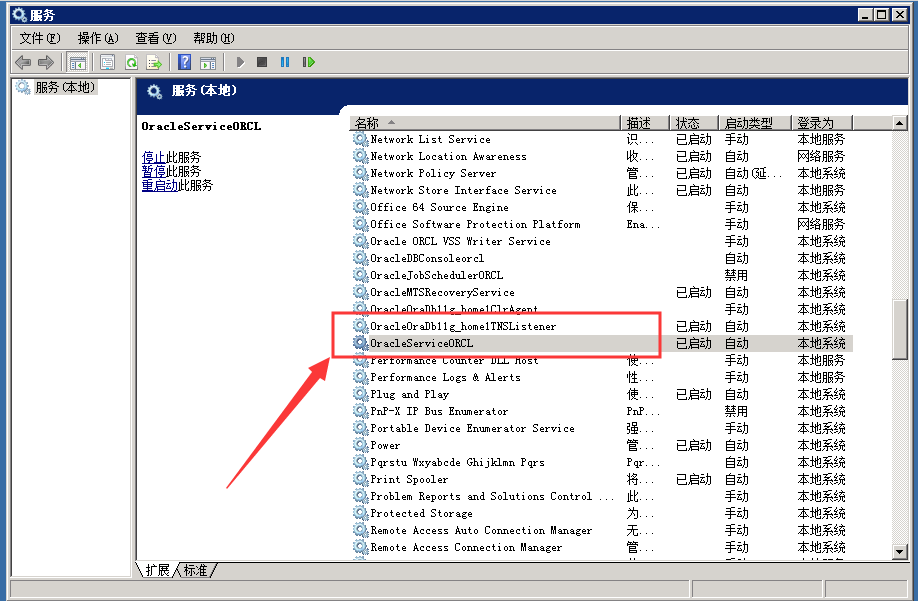Viewport: 918px width, 601px height.
Task: Select the Network Store Interface Service row
Action: click(x=602, y=190)
